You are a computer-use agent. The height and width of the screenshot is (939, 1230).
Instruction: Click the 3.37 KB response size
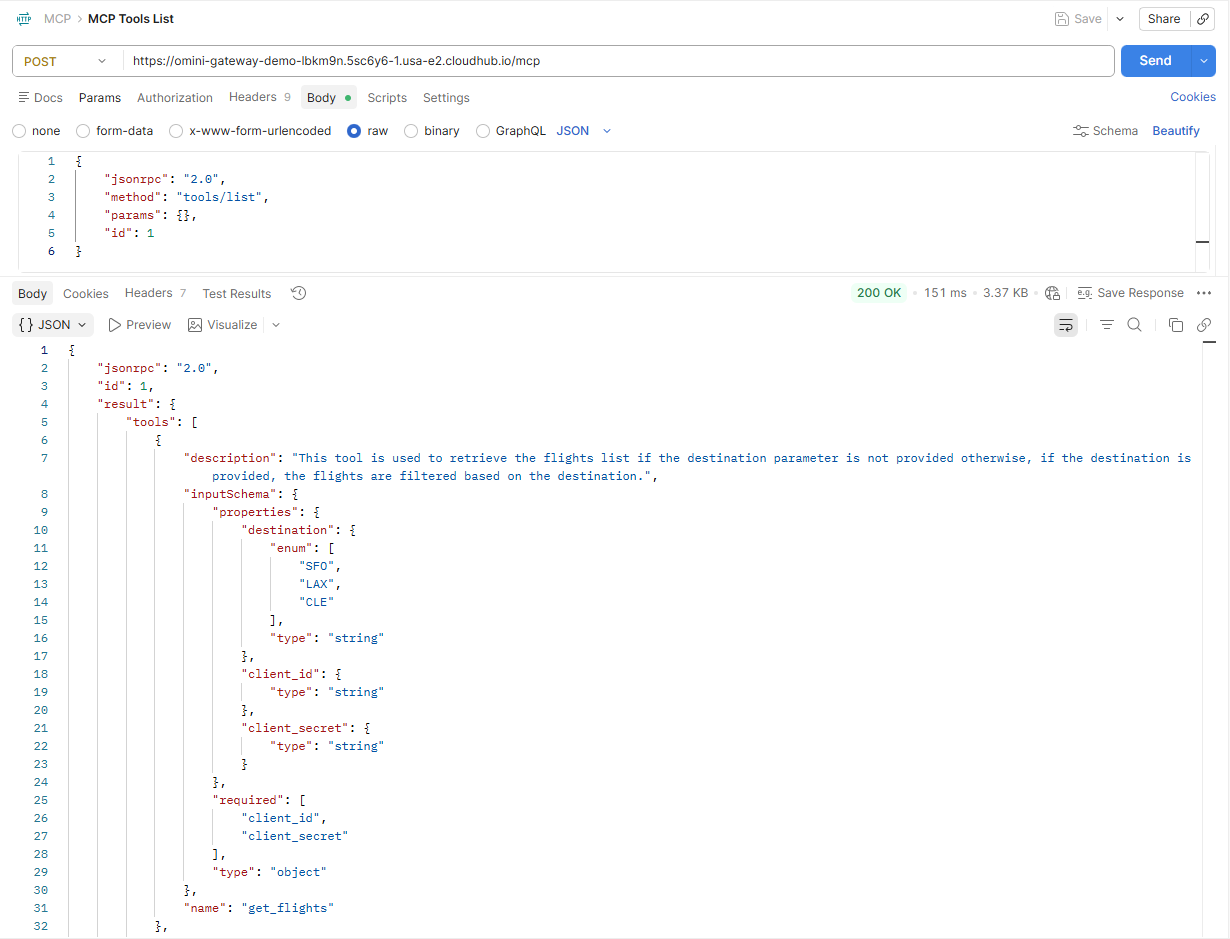pyautogui.click(x=1005, y=293)
